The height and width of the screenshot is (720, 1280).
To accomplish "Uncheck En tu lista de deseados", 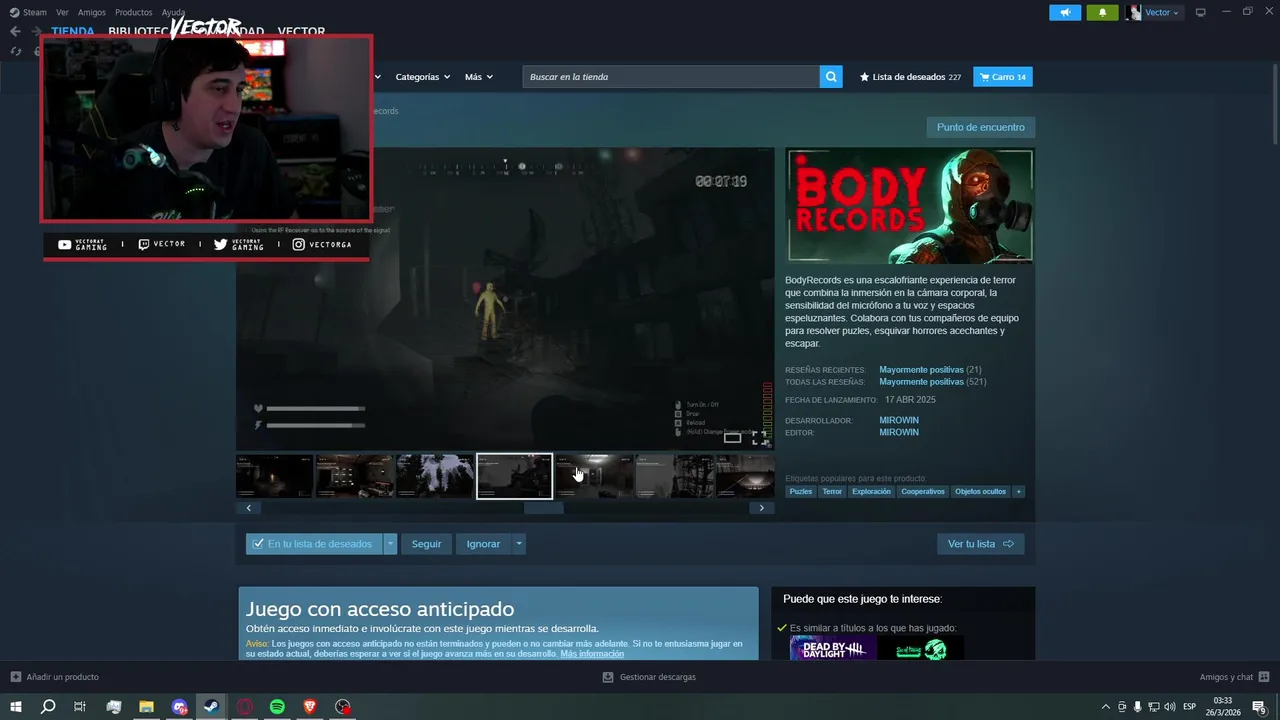I will point(314,544).
